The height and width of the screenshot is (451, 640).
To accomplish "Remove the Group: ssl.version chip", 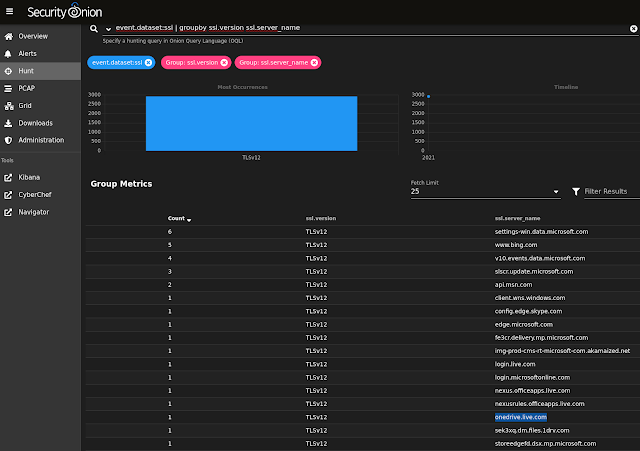I will click(224, 62).
